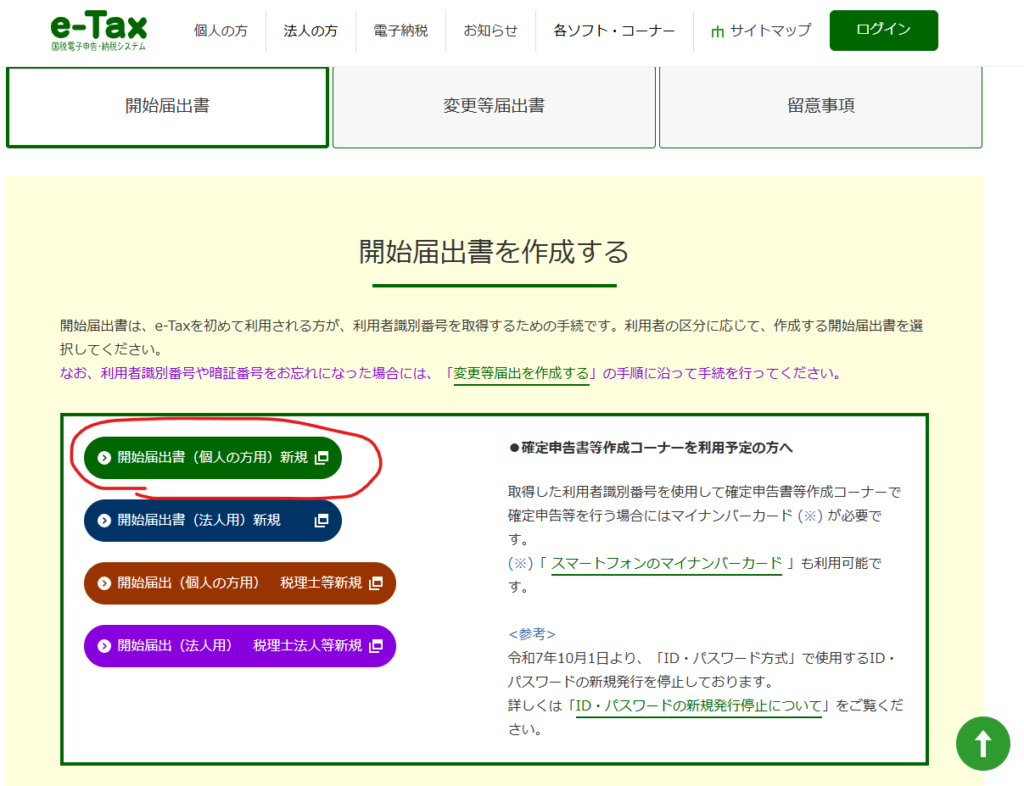Click the heading 開始届出書を作成する
Image resolution: width=1024 pixels, height=786 pixels.
(494, 252)
